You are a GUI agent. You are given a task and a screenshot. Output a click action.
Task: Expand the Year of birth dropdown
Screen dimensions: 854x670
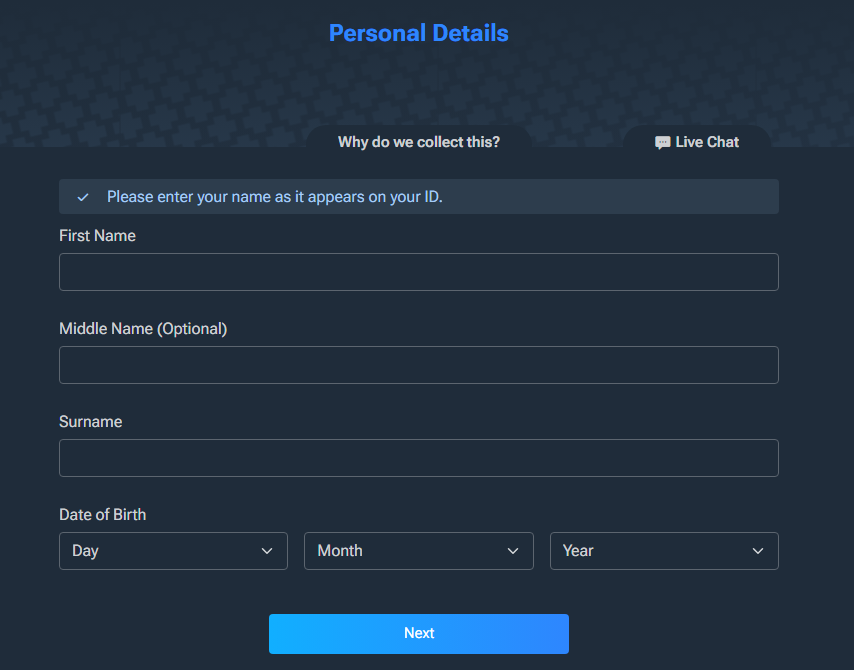pos(664,551)
